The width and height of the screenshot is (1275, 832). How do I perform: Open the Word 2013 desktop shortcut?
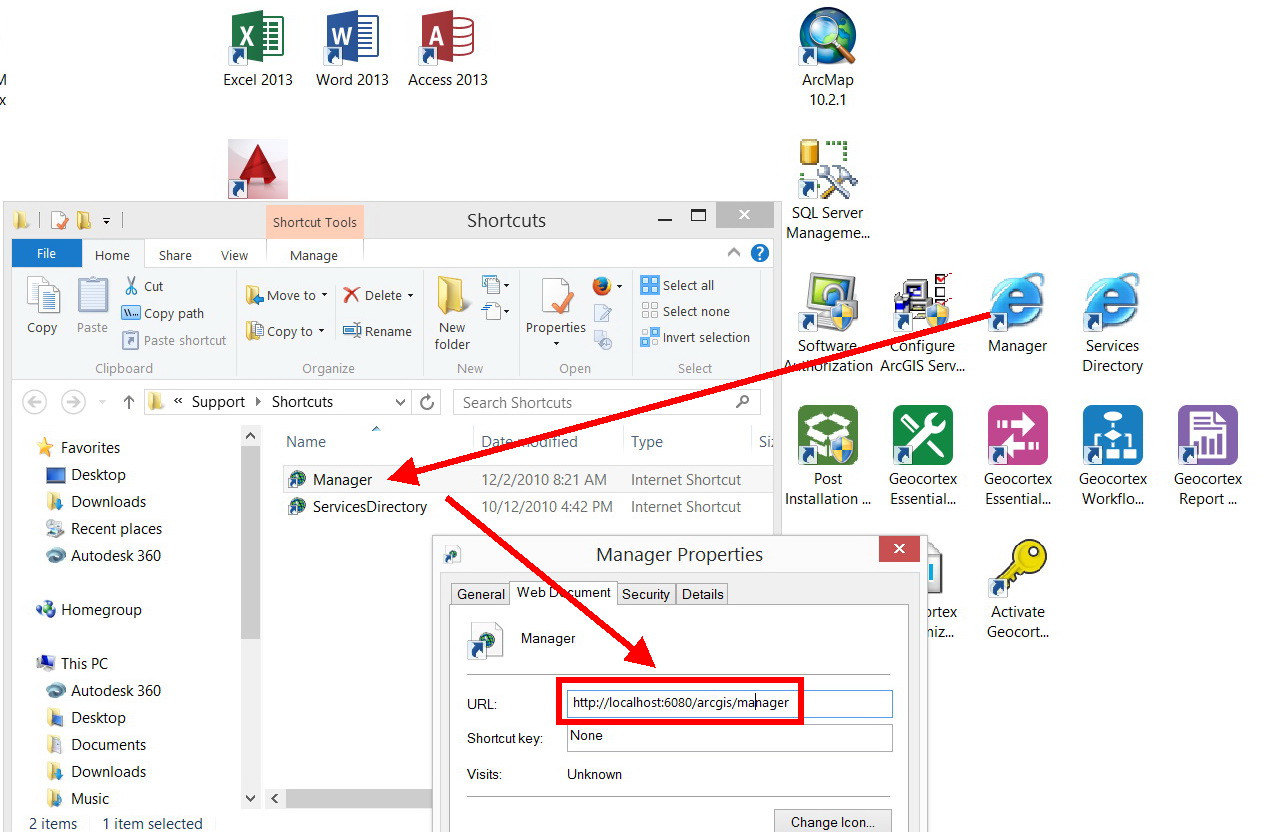(x=352, y=50)
